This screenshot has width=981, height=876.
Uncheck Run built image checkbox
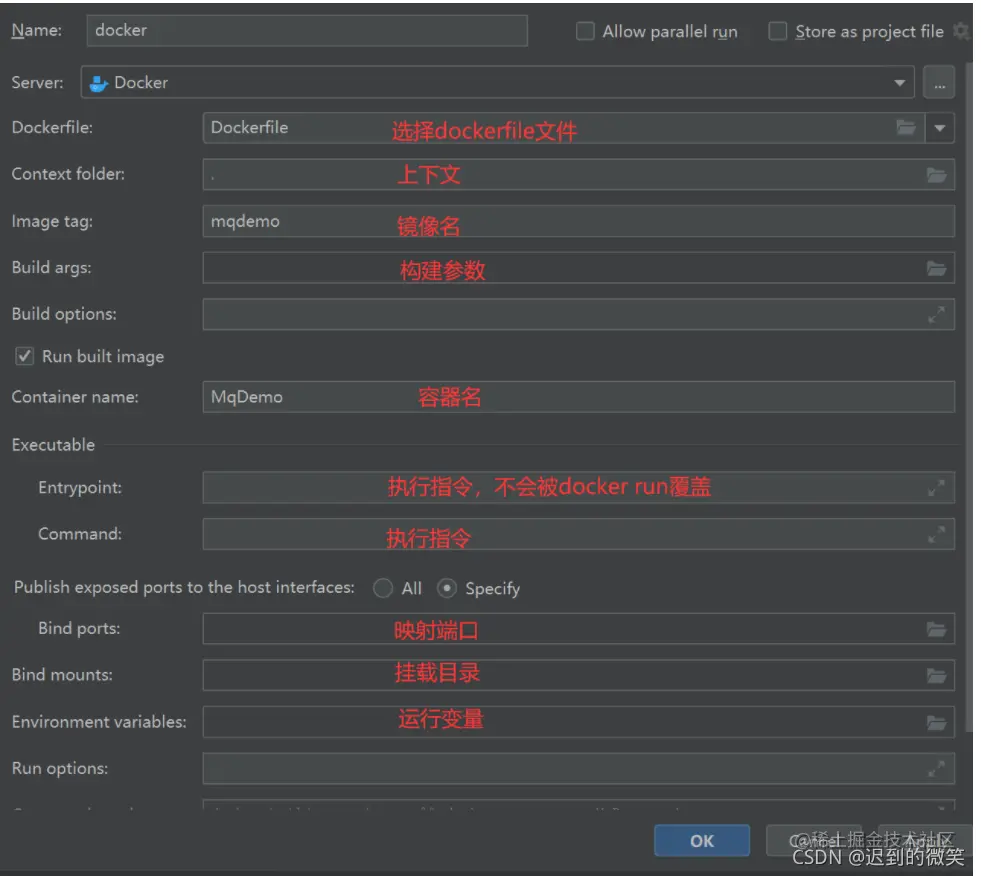point(24,357)
